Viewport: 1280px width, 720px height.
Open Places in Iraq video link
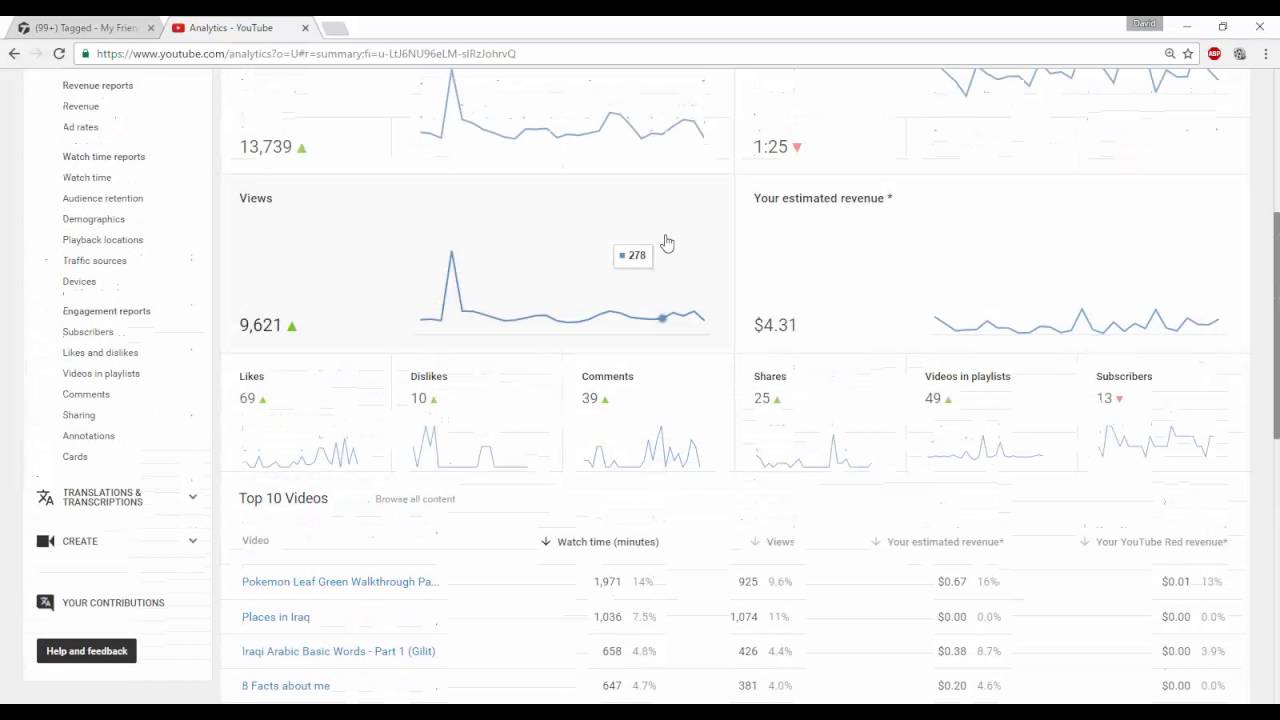click(x=276, y=617)
